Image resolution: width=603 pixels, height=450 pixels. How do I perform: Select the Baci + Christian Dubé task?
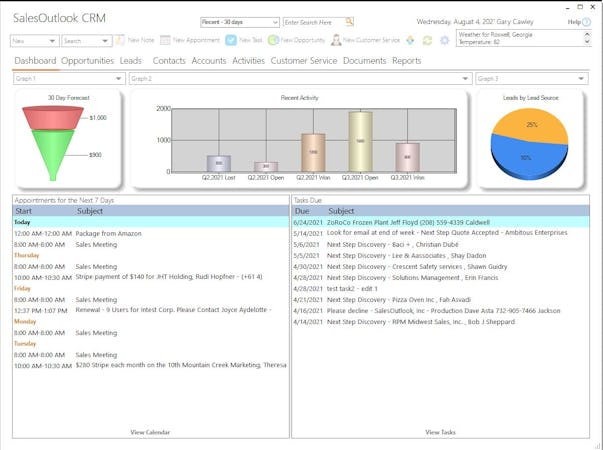(440, 245)
